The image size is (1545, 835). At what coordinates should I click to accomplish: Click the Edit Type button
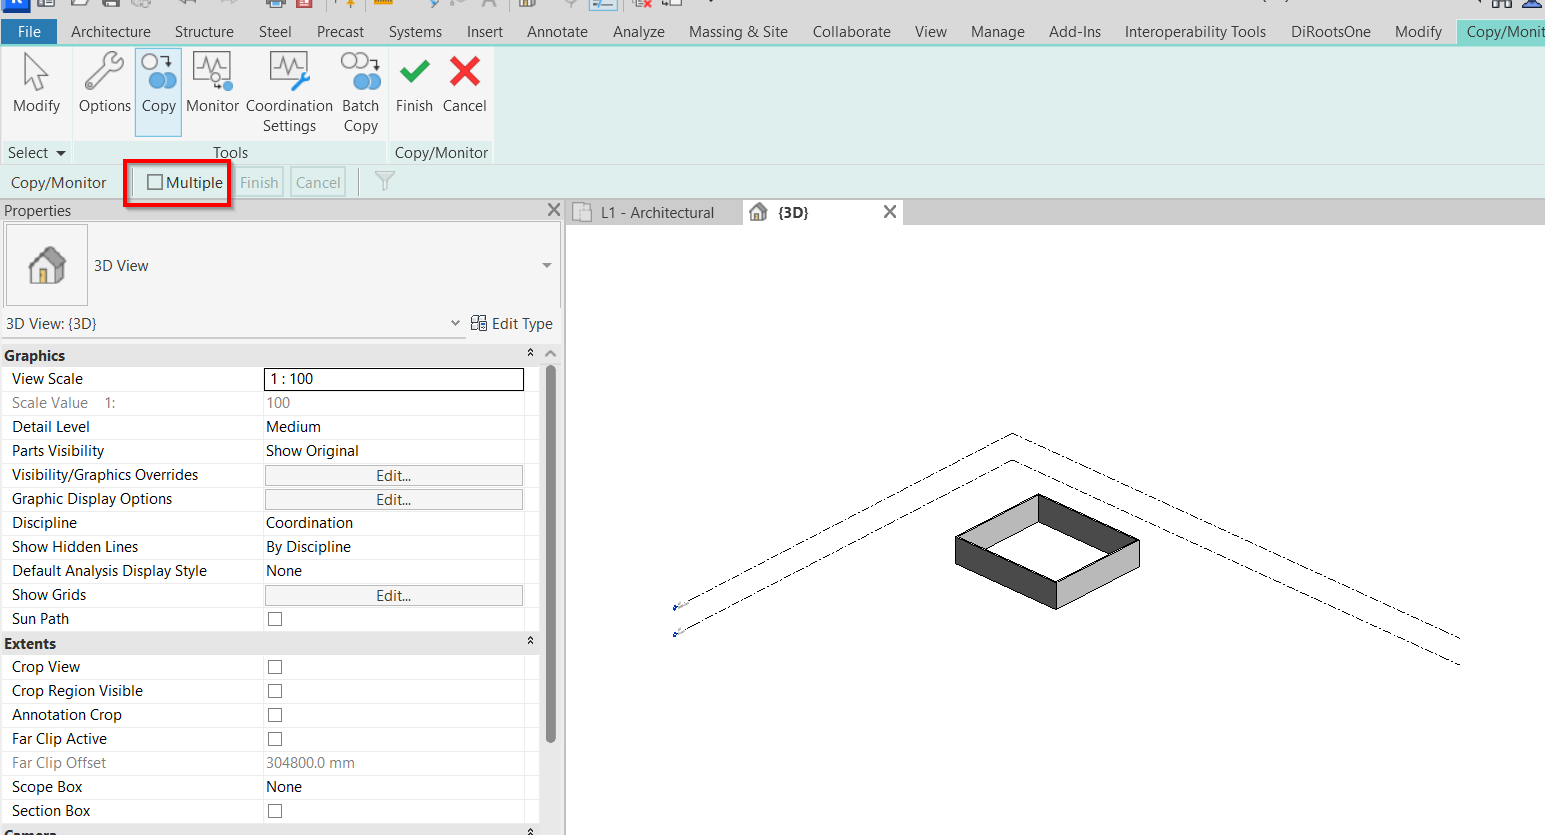pyautogui.click(x=512, y=324)
